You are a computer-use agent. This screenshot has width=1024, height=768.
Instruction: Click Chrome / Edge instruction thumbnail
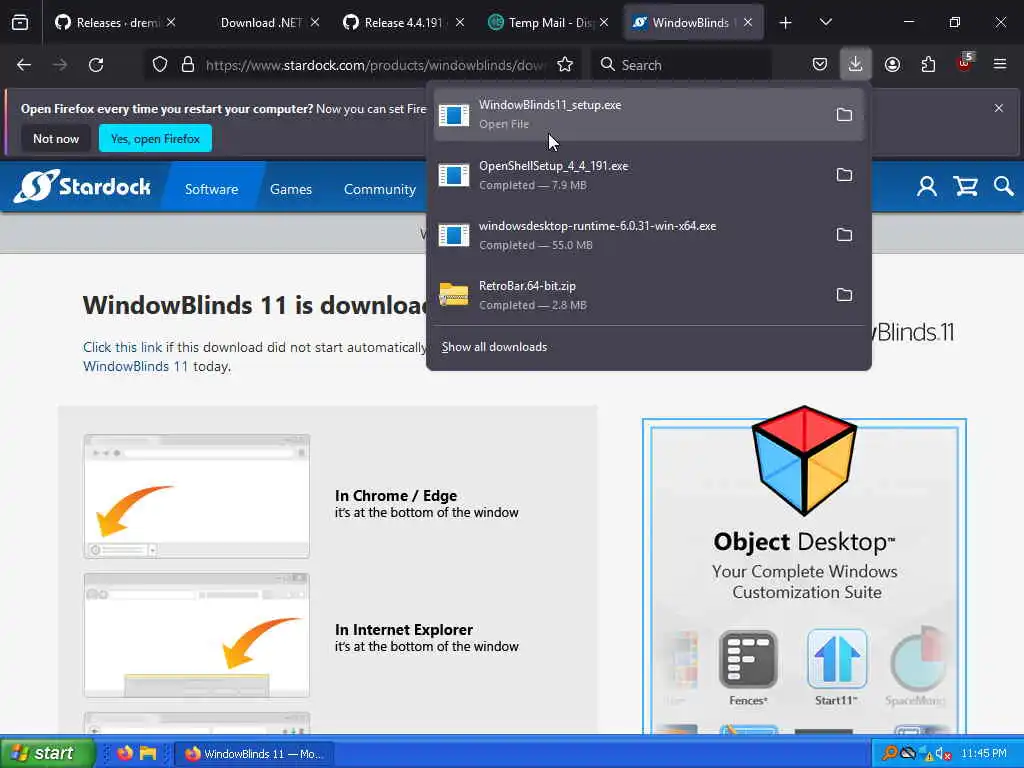pos(197,496)
